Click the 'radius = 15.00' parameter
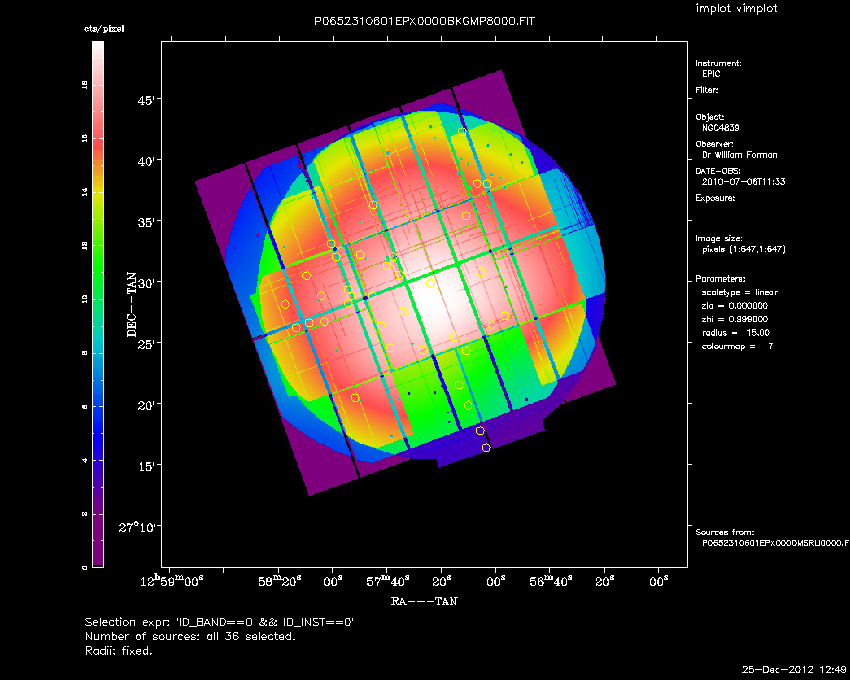Image resolution: width=850 pixels, height=680 pixels. point(736,333)
